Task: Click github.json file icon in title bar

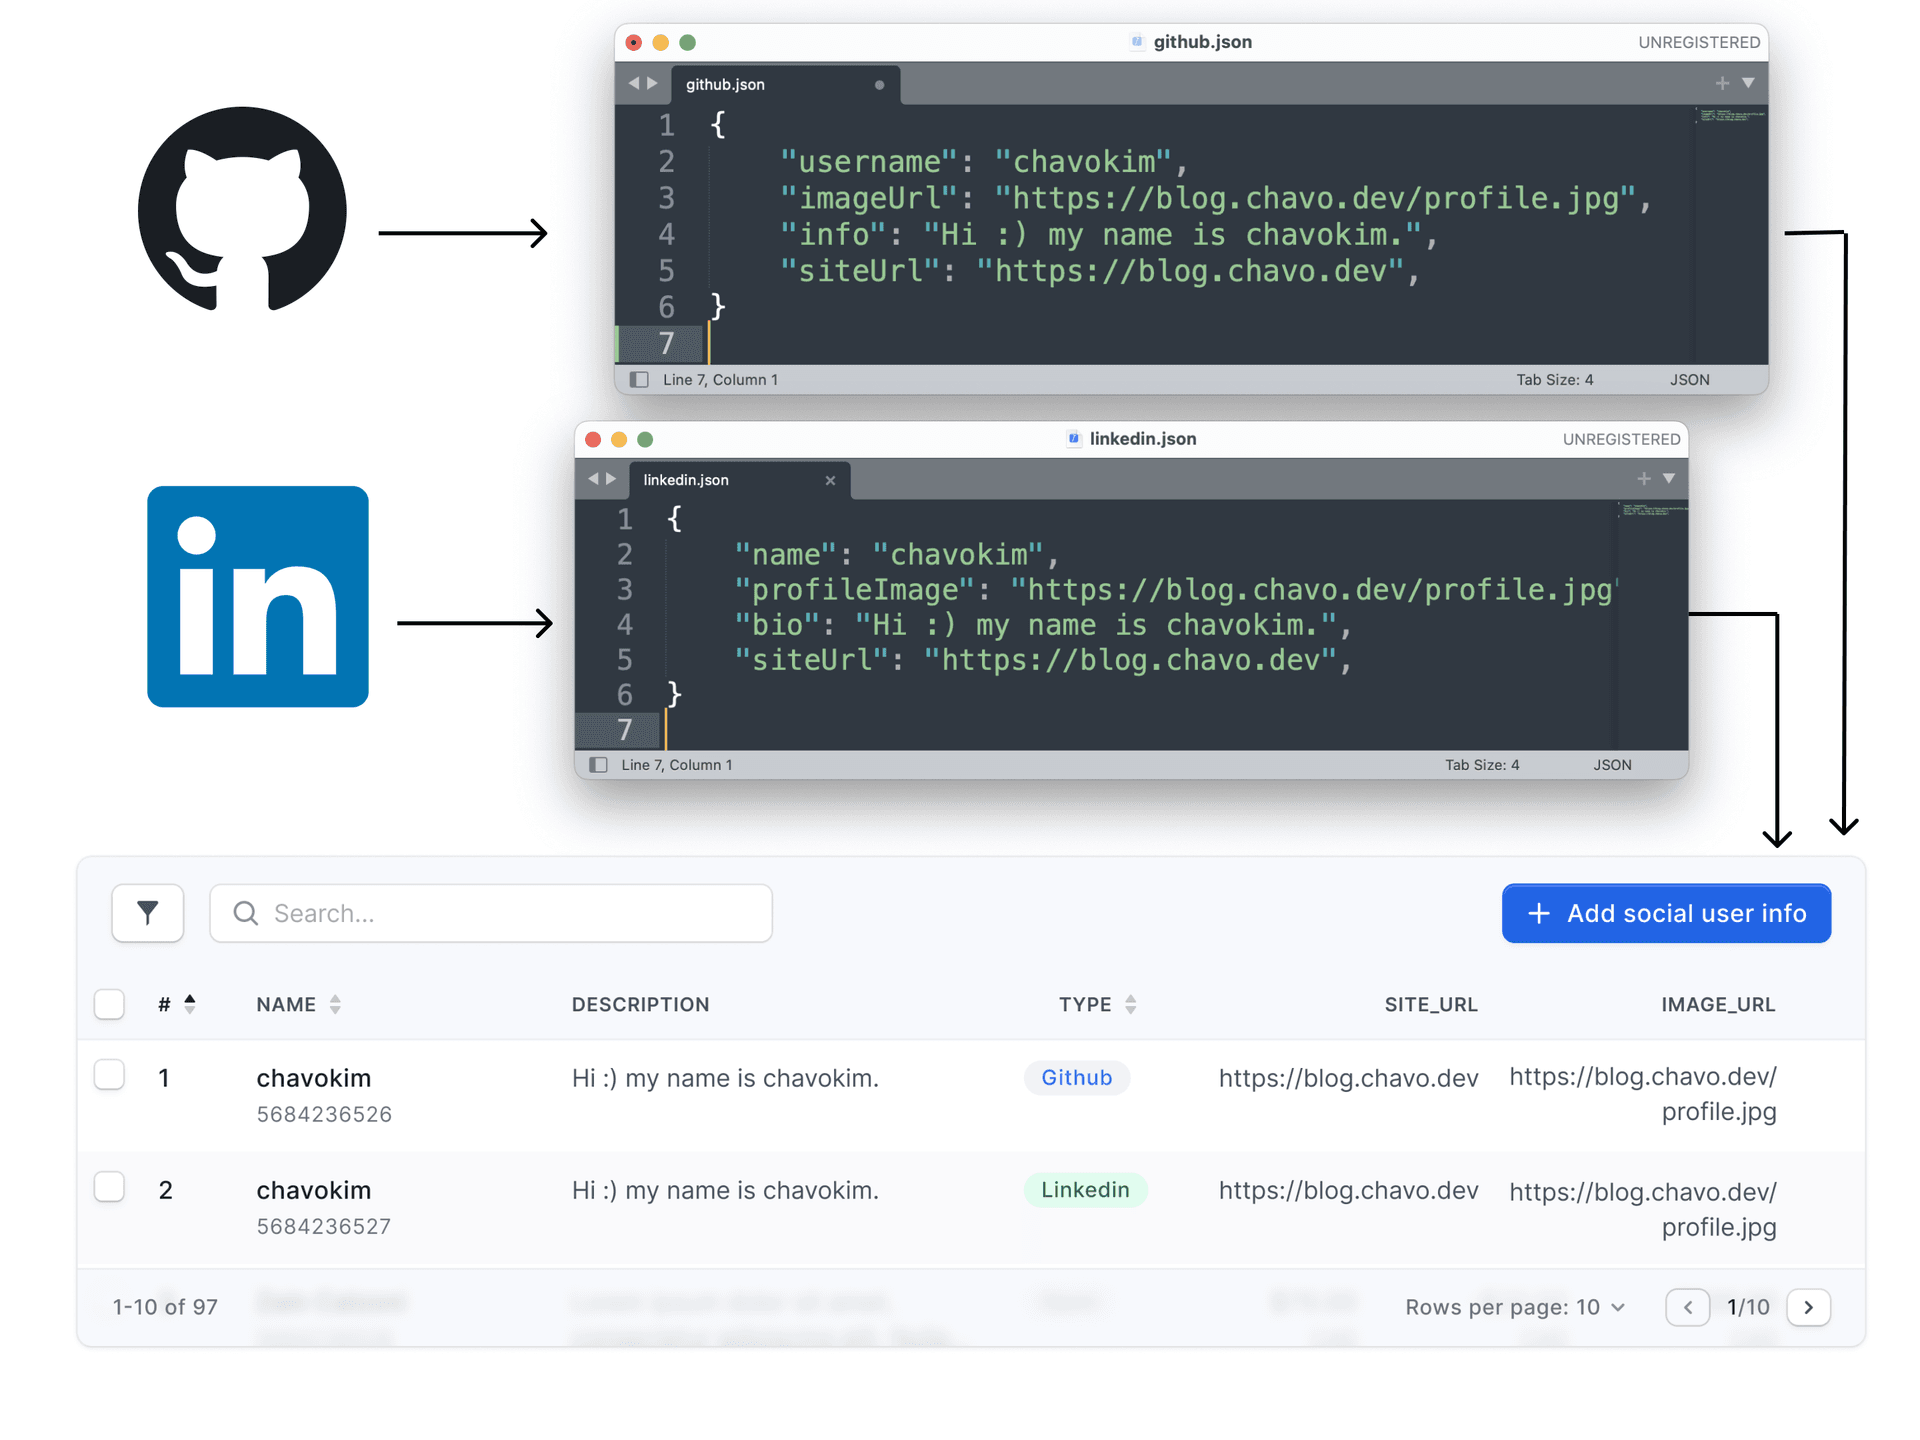Action: 1136,42
